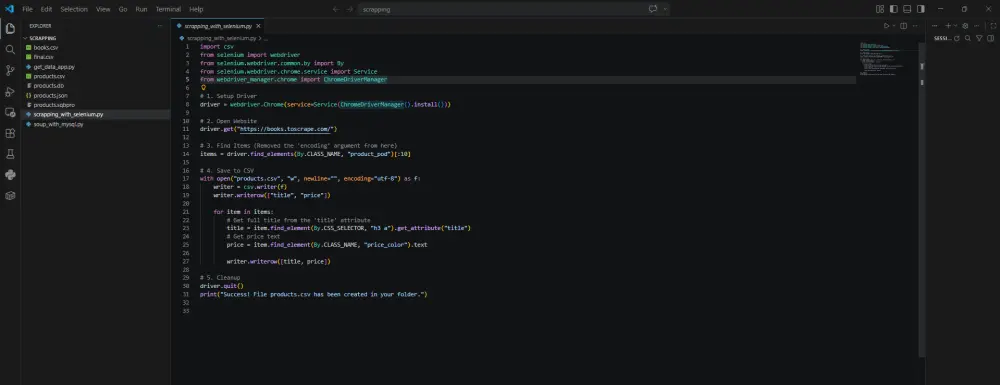Open books.csv in Explorer
This screenshot has height=385, width=1000.
click(46, 47)
